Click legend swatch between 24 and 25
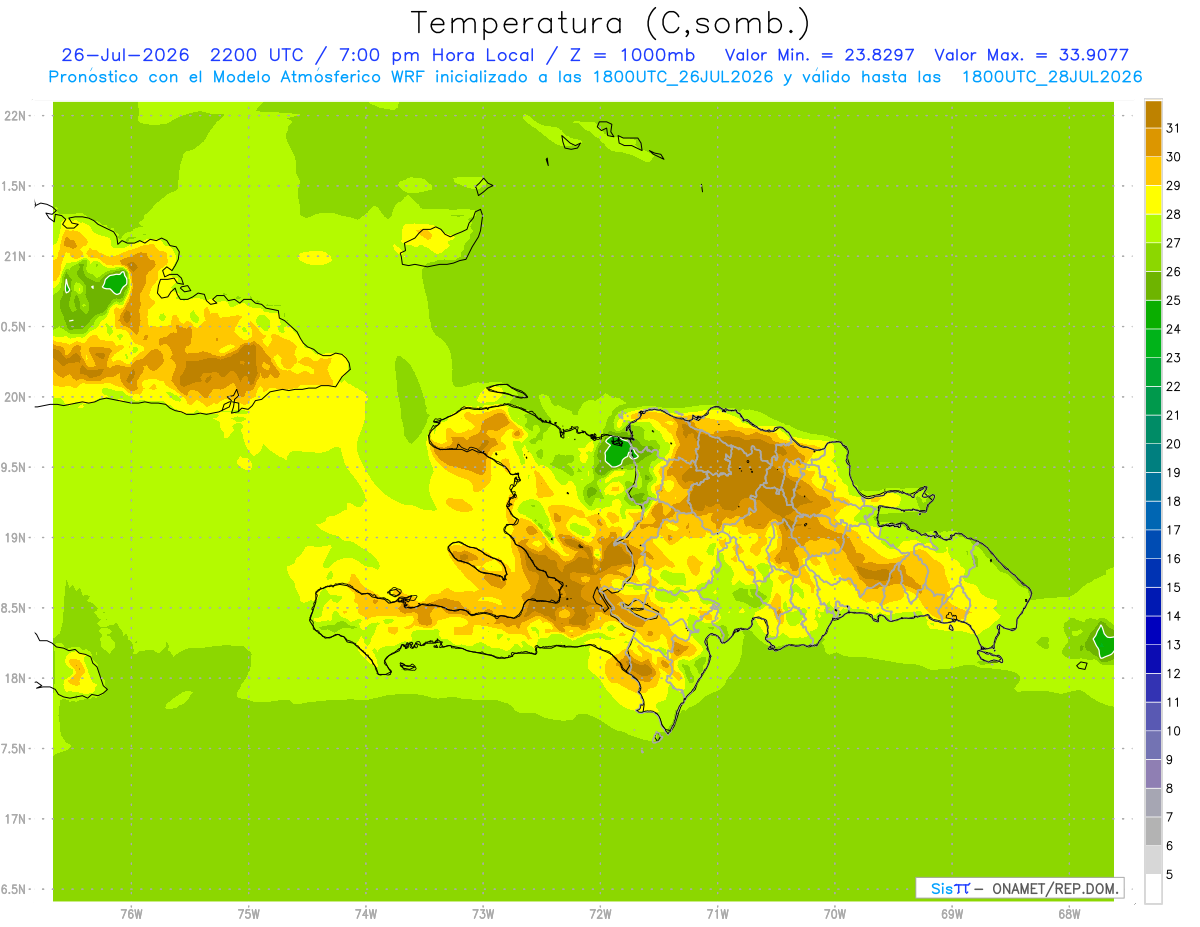This screenshot has width=1200, height=927. (1153, 314)
